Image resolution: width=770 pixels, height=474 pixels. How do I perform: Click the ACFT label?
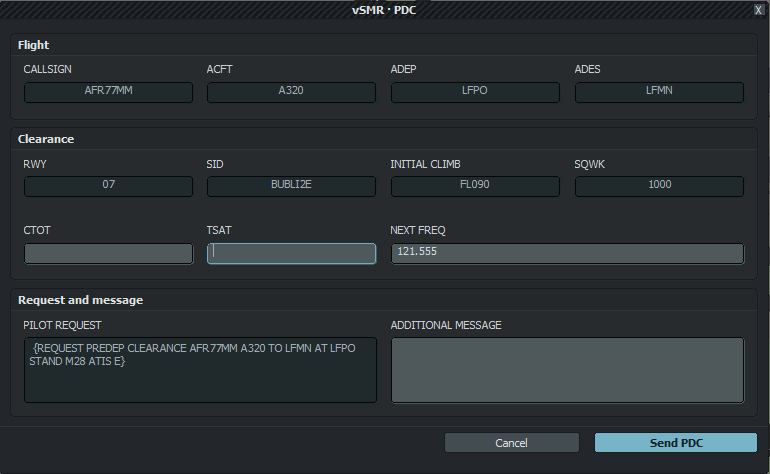pyautogui.click(x=220, y=69)
